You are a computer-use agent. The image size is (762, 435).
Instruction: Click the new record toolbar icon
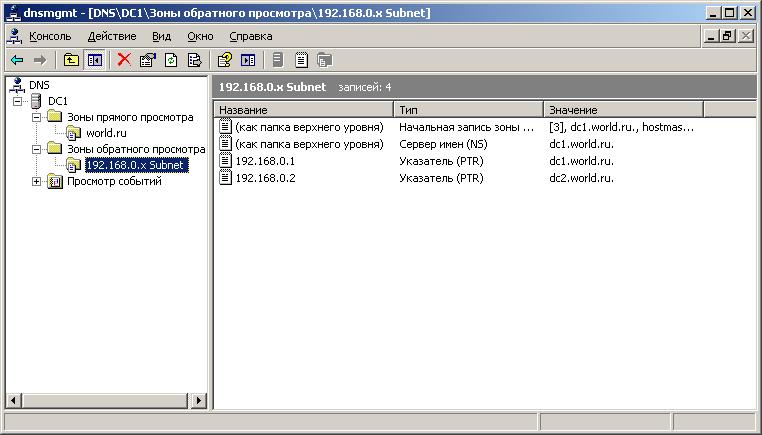coord(301,60)
